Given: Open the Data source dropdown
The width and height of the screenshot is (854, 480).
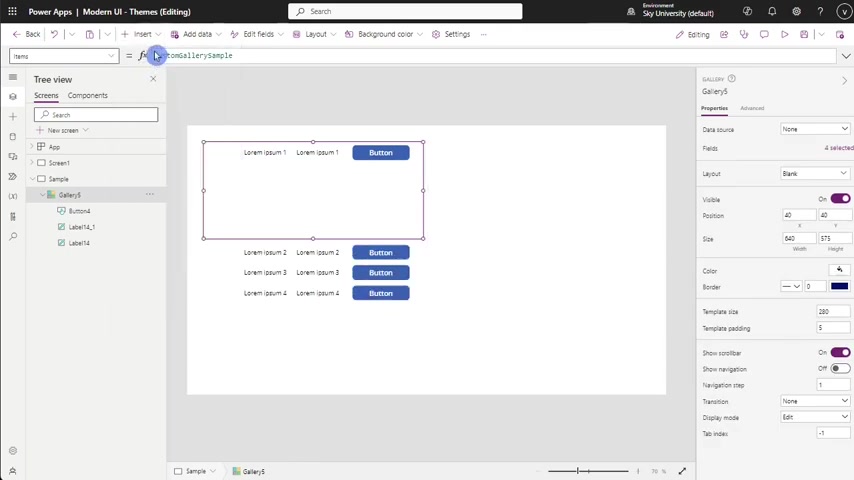Looking at the screenshot, I should [x=815, y=129].
